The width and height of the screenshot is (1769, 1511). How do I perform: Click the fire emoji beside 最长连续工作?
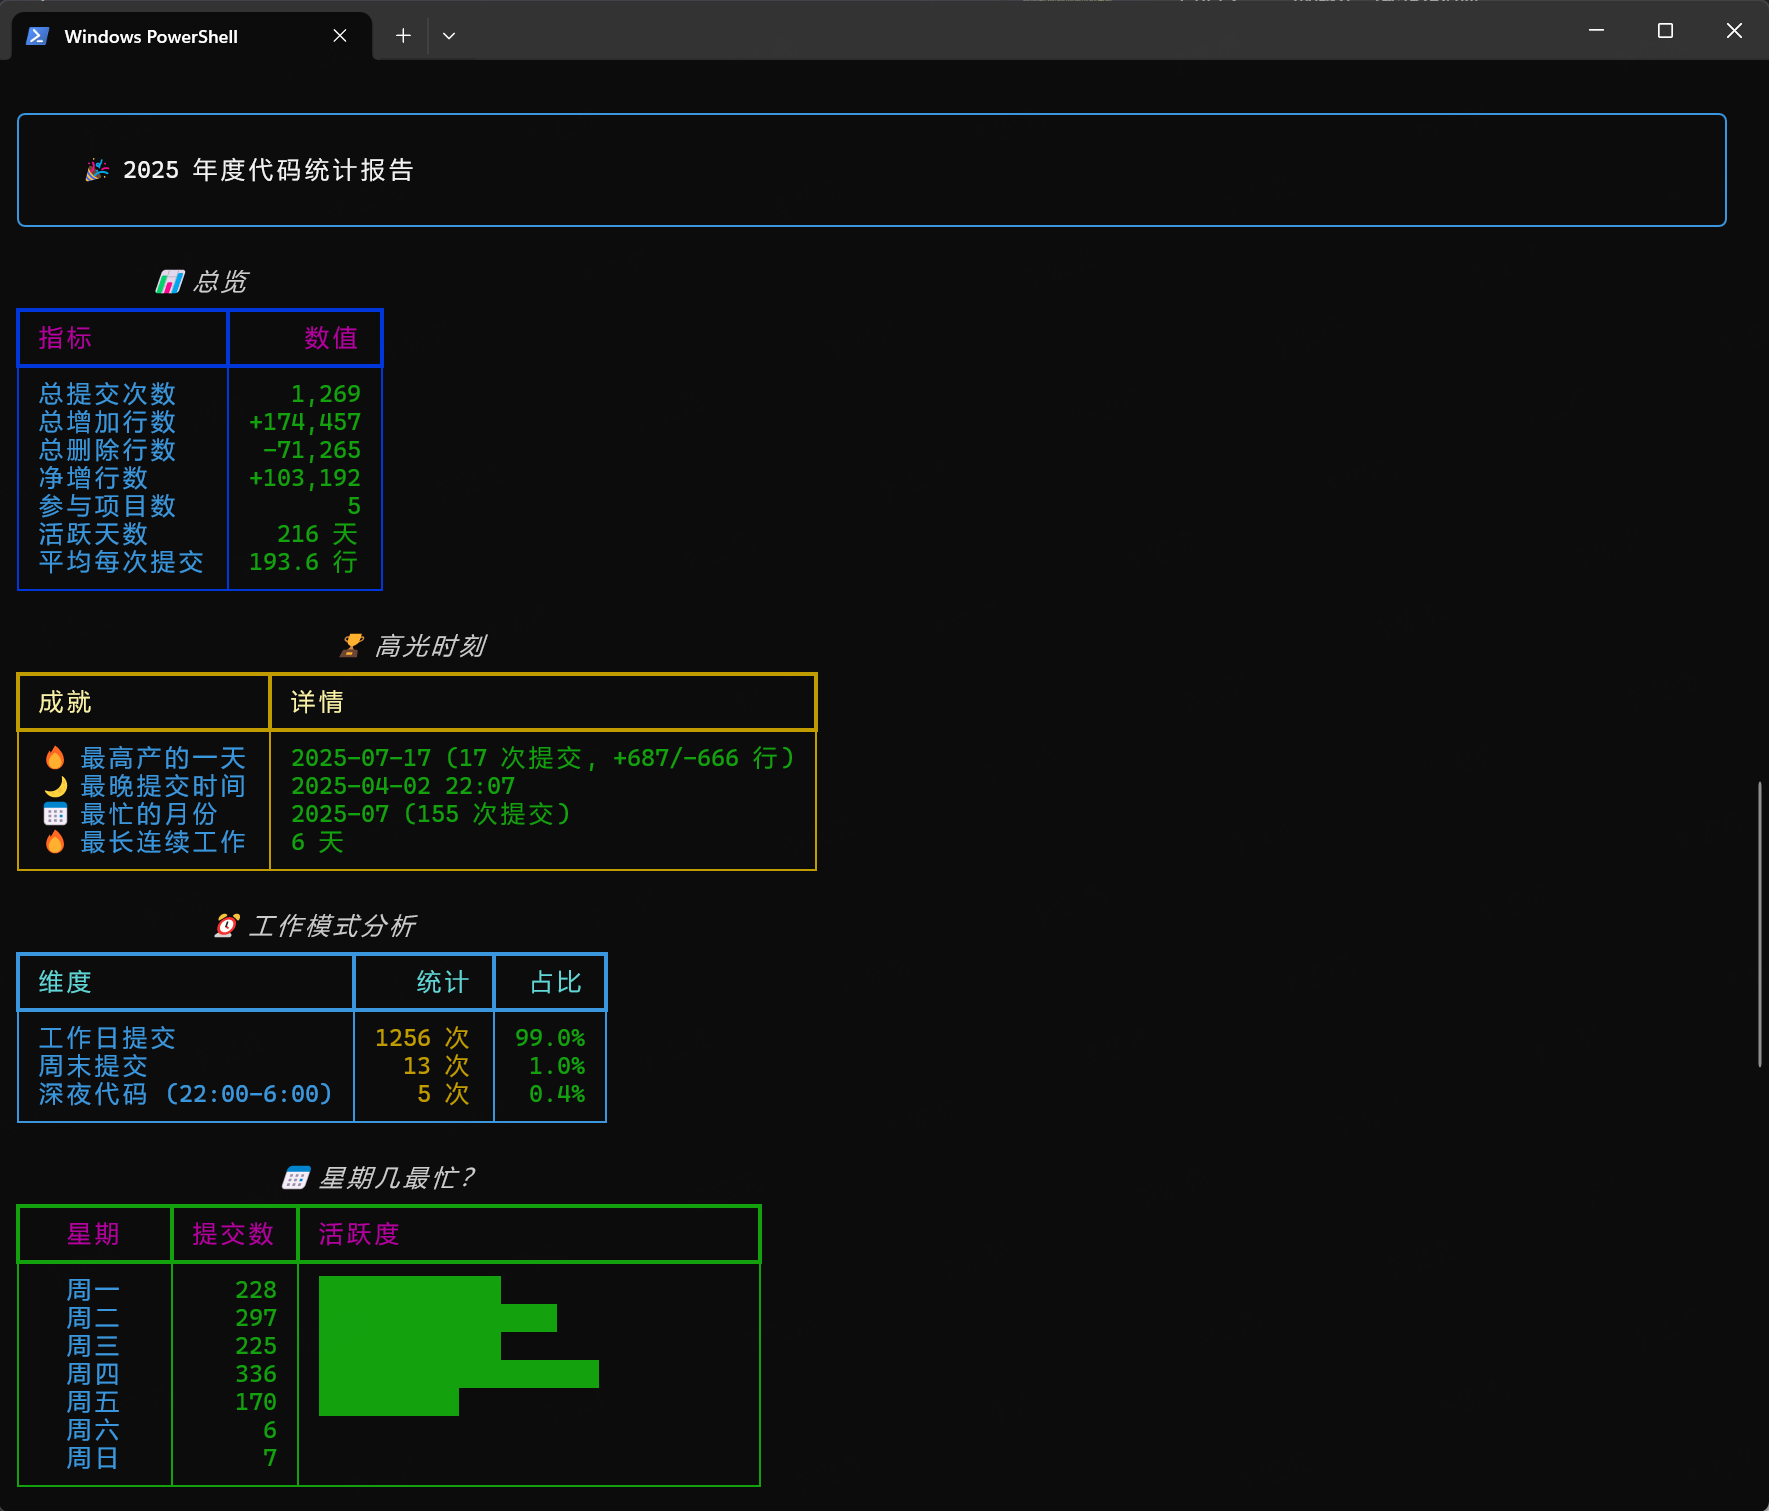[55, 842]
